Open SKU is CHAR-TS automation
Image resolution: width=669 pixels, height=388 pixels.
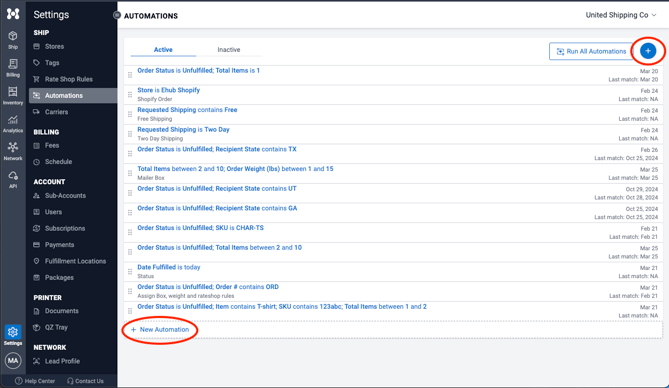[x=201, y=228]
